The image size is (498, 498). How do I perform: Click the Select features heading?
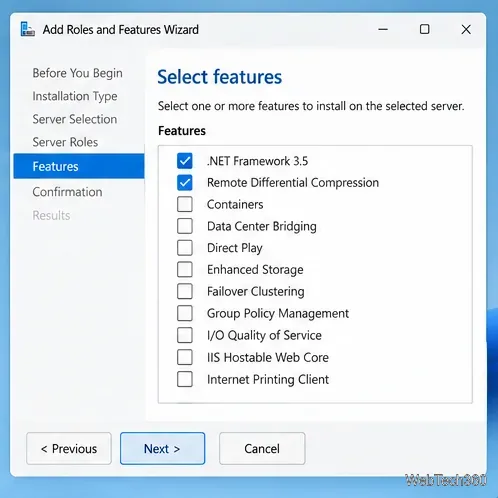coord(219,77)
